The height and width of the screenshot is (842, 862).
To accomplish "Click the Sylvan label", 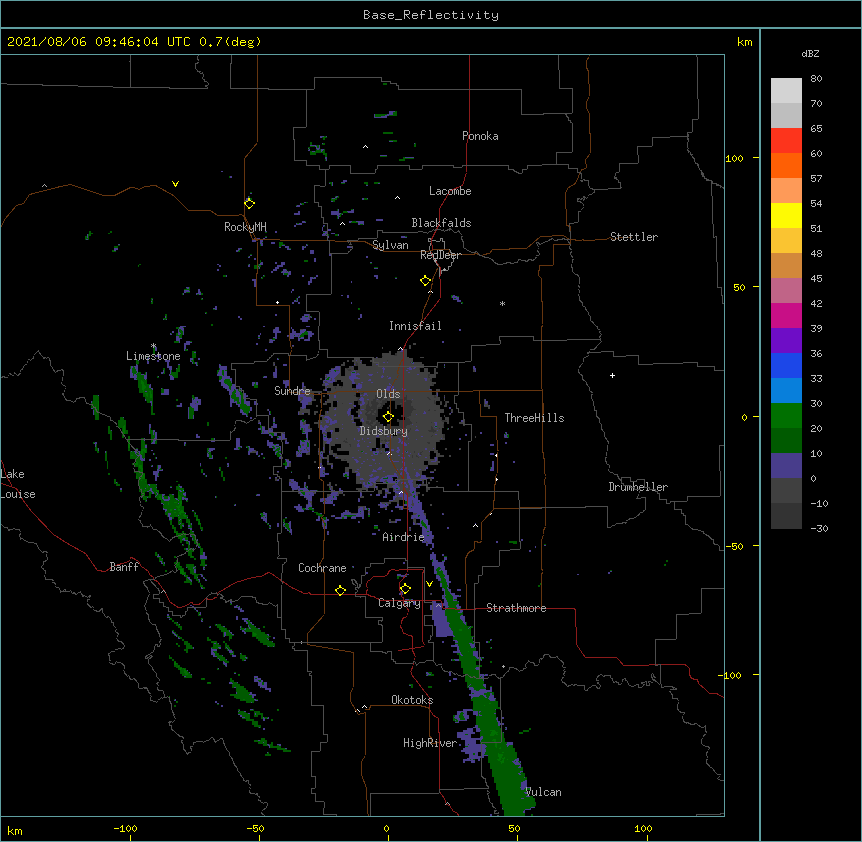I will 390,245.
